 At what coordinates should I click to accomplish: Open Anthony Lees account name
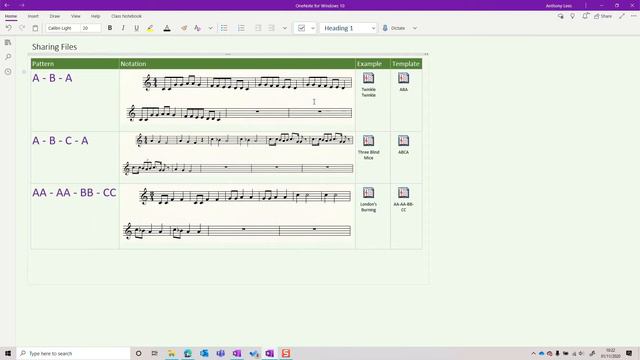pyautogui.click(x=559, y=6)
